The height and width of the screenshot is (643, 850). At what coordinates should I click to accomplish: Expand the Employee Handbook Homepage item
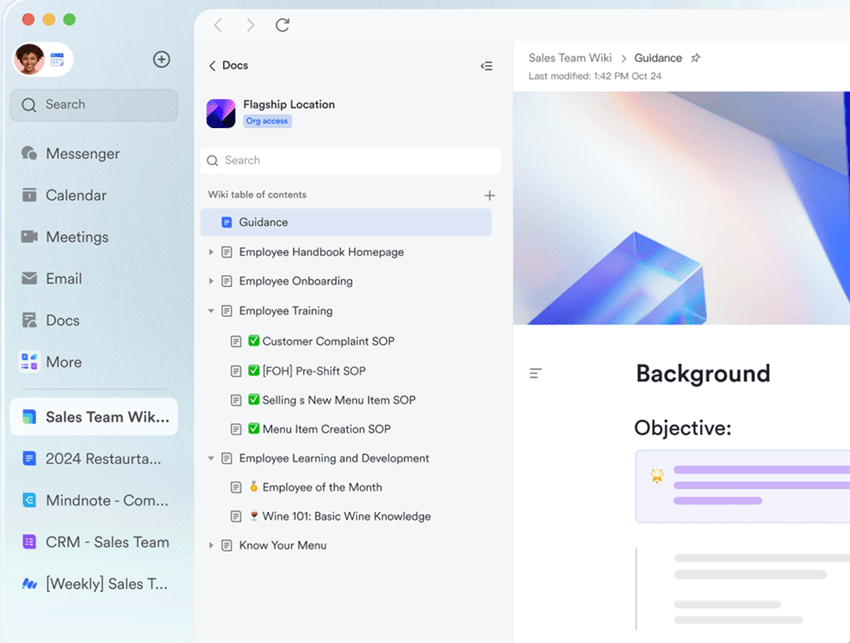tap(211, 252)
